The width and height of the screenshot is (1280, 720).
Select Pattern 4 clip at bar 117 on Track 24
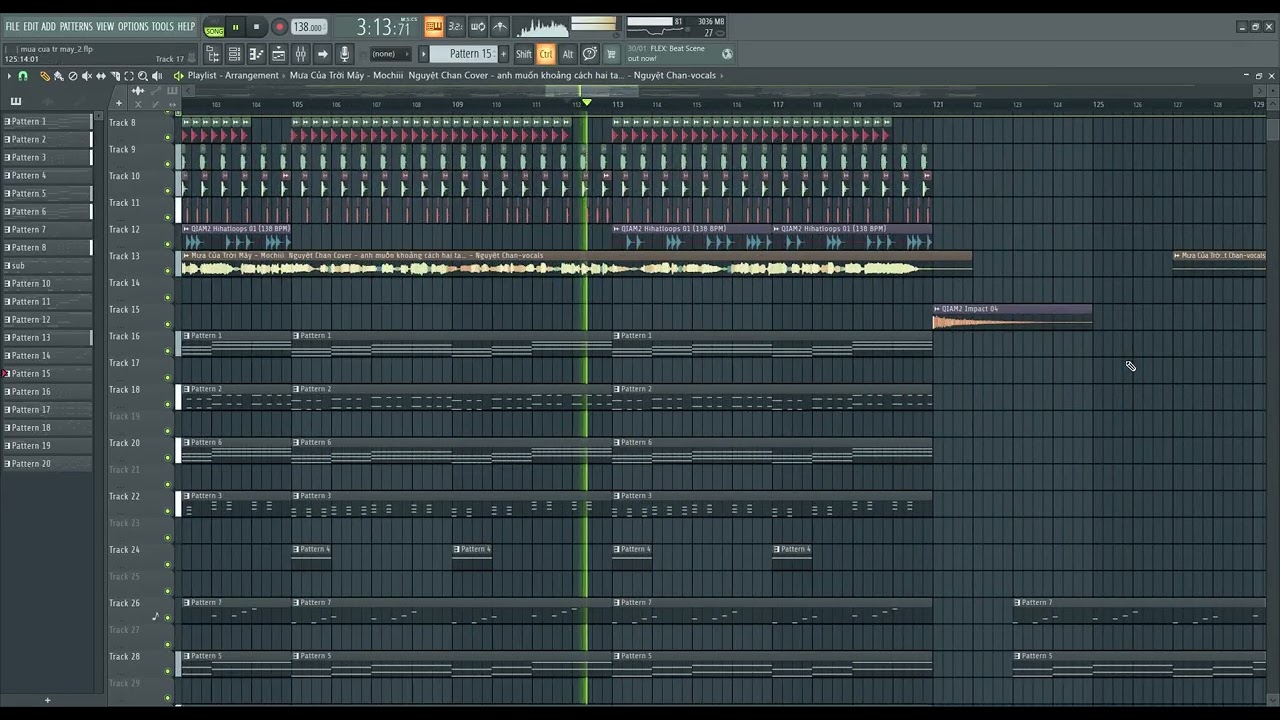click(792, 555)
